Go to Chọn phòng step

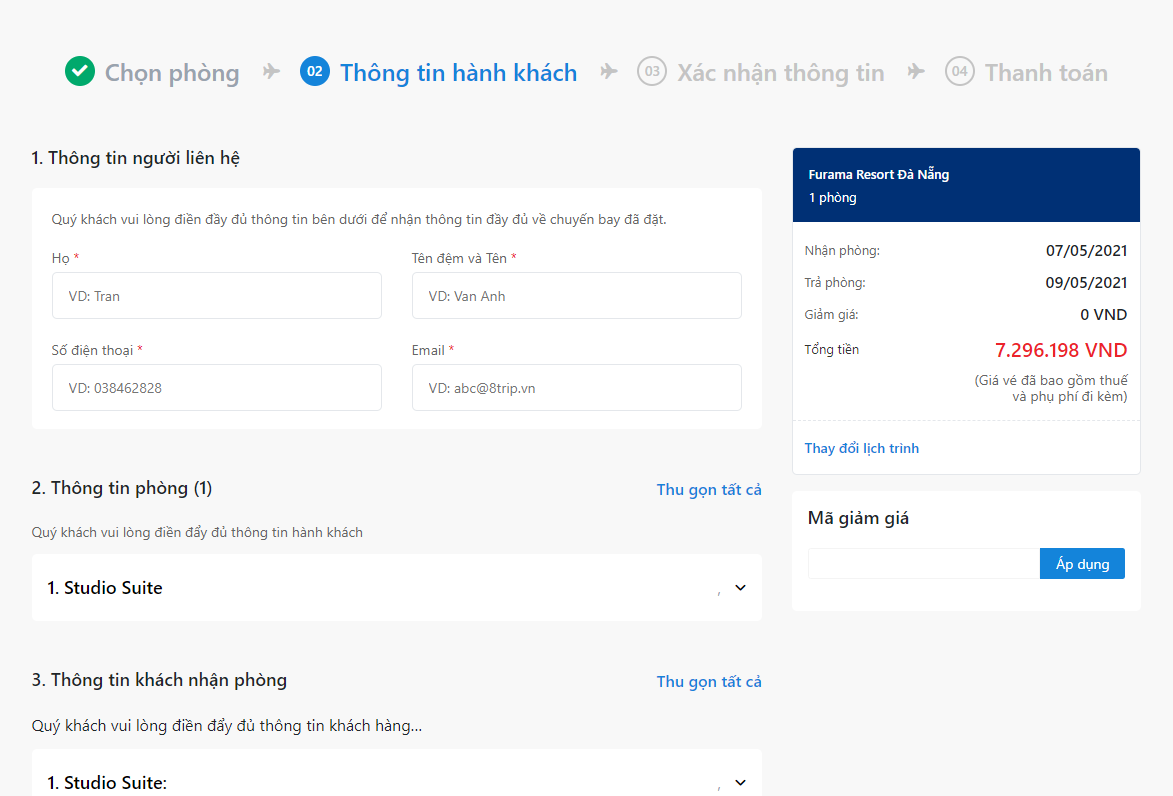pos(172,73)
